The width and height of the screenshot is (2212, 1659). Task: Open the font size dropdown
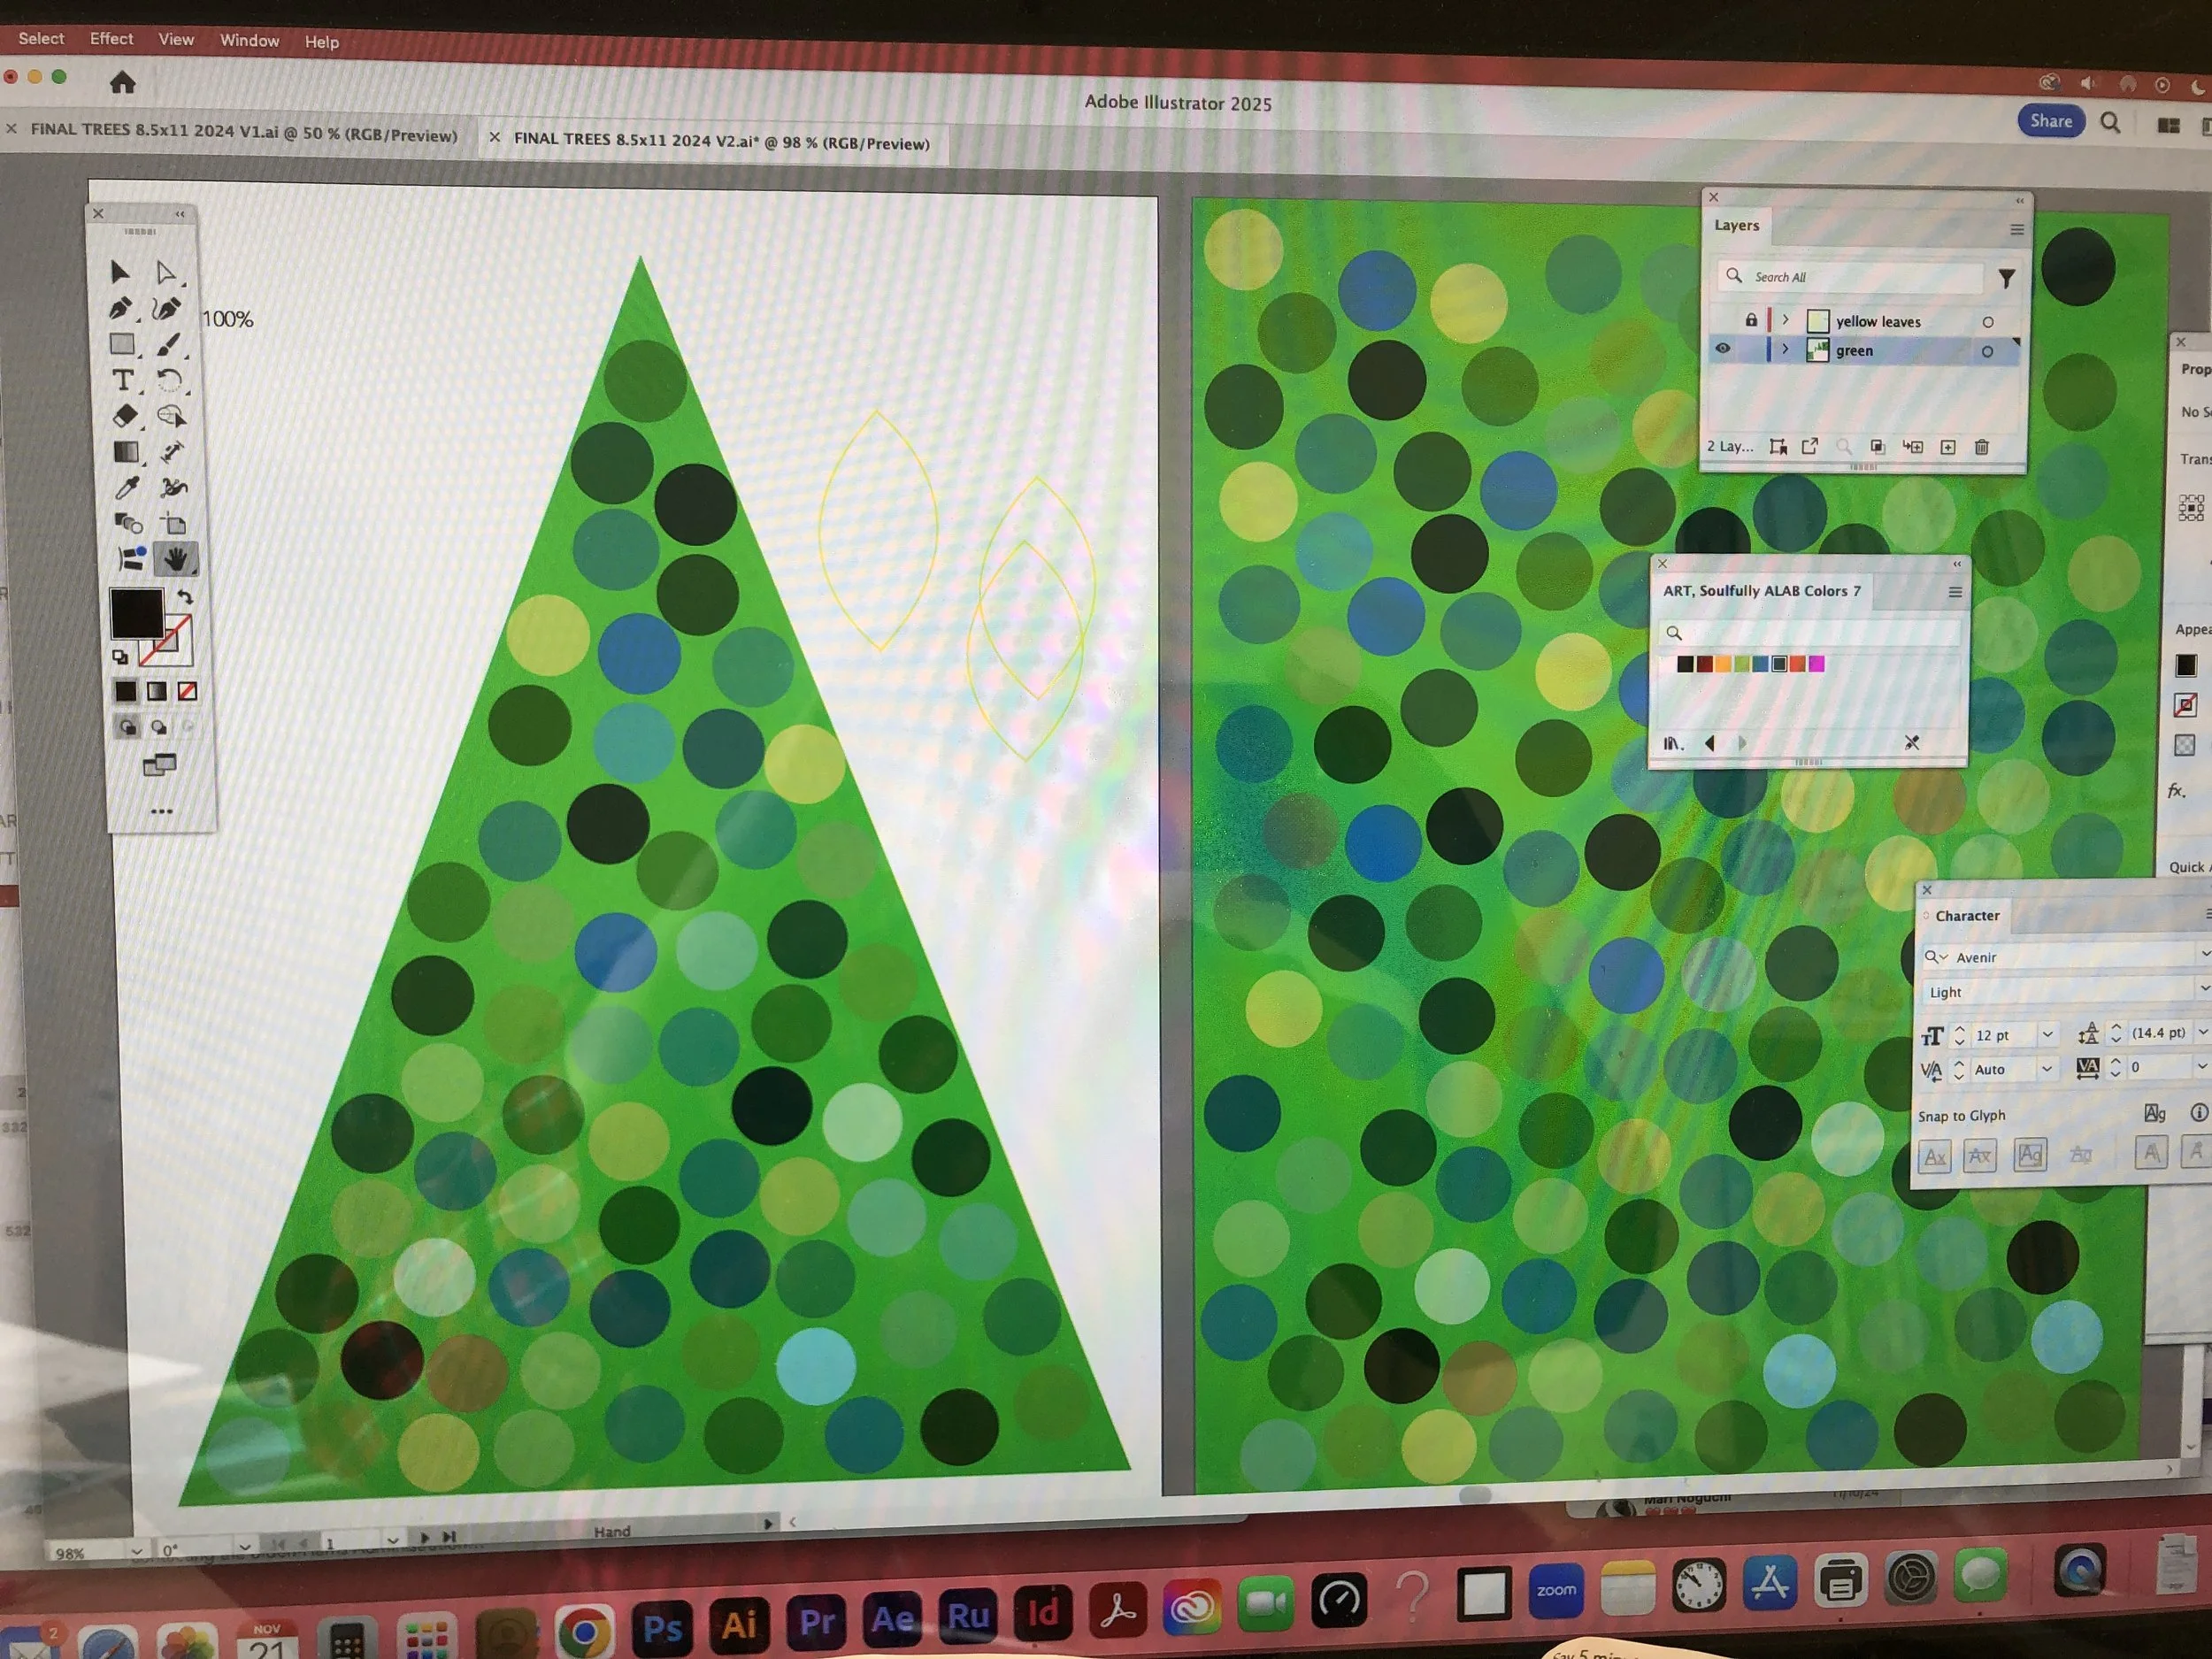click(2047, 1034)
